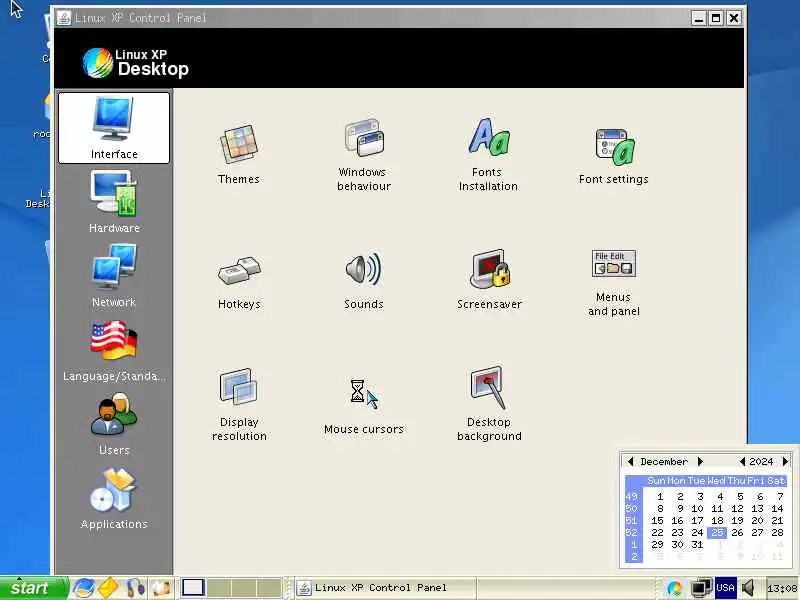Click the Linux XP Desktop logo

tap(136, 63)
